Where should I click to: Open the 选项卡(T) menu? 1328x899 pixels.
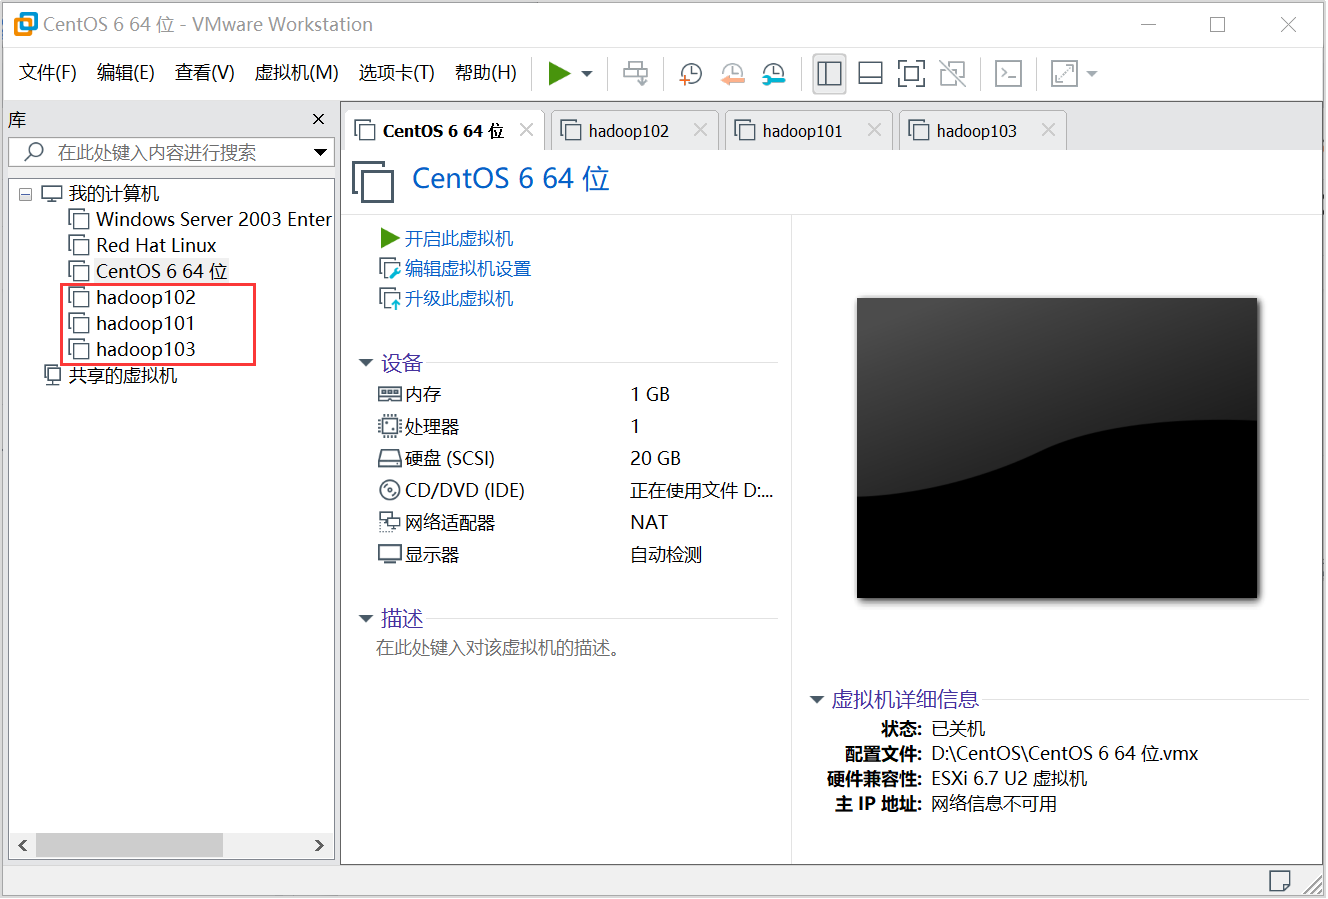pyautogui.click(x=396, y=72)
